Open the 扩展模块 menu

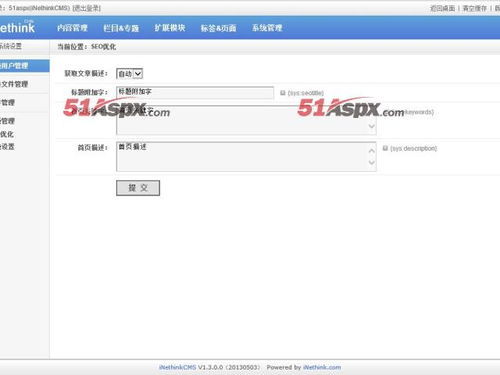[x=170, y=28]
